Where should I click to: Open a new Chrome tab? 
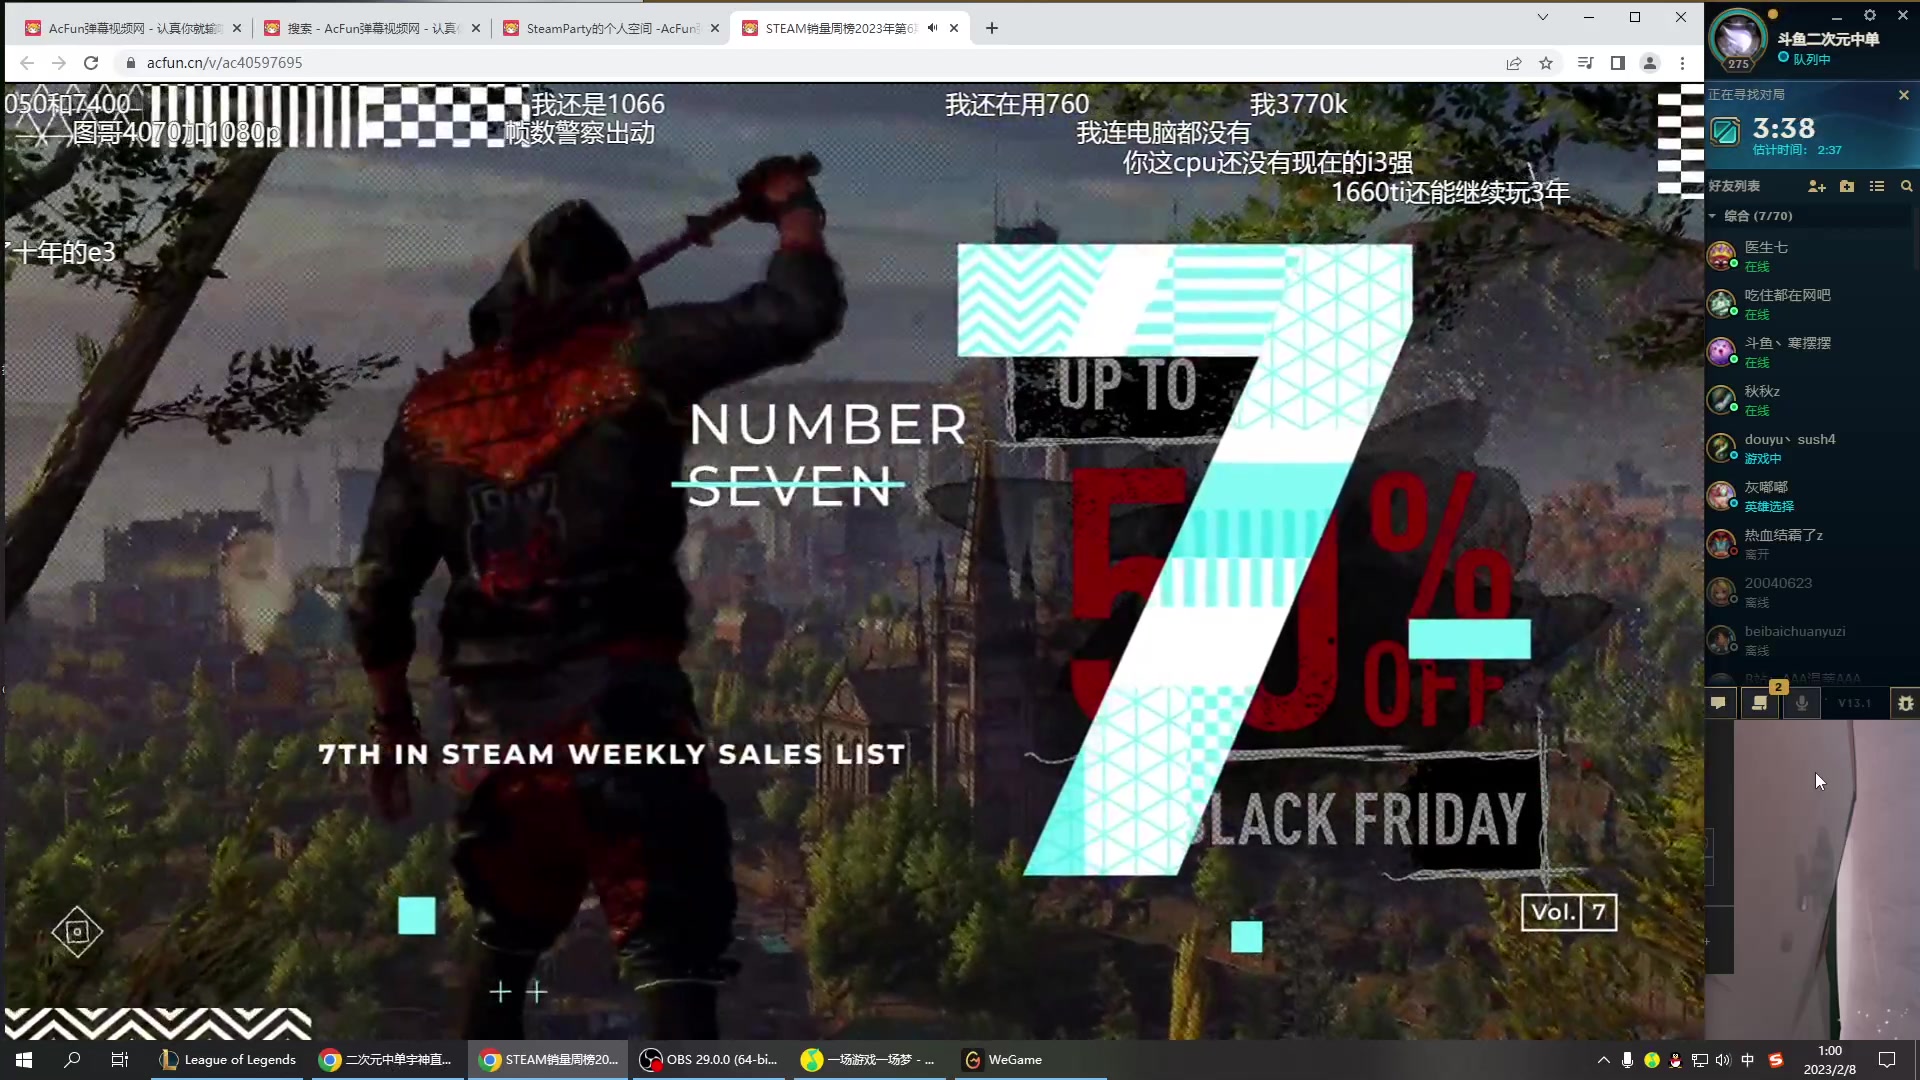[x=991, y=28]
